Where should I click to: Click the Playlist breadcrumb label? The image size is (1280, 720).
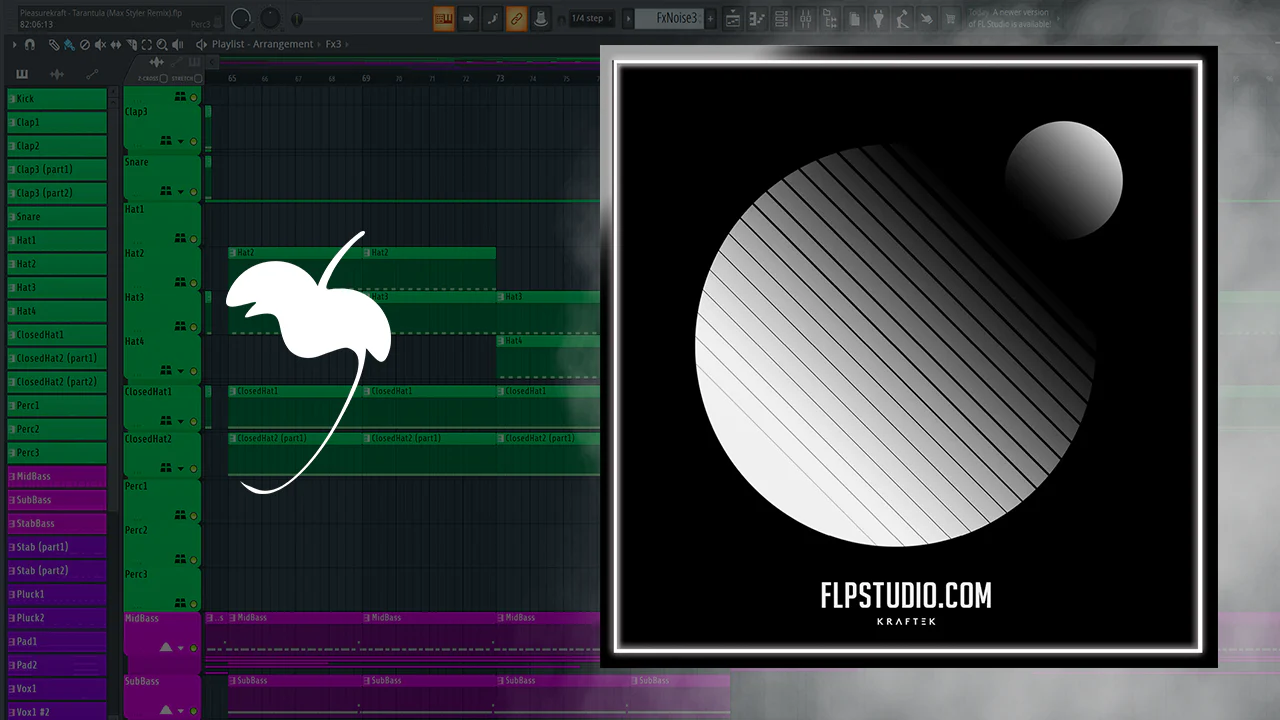pyautogui.click(x=227, y=44)
